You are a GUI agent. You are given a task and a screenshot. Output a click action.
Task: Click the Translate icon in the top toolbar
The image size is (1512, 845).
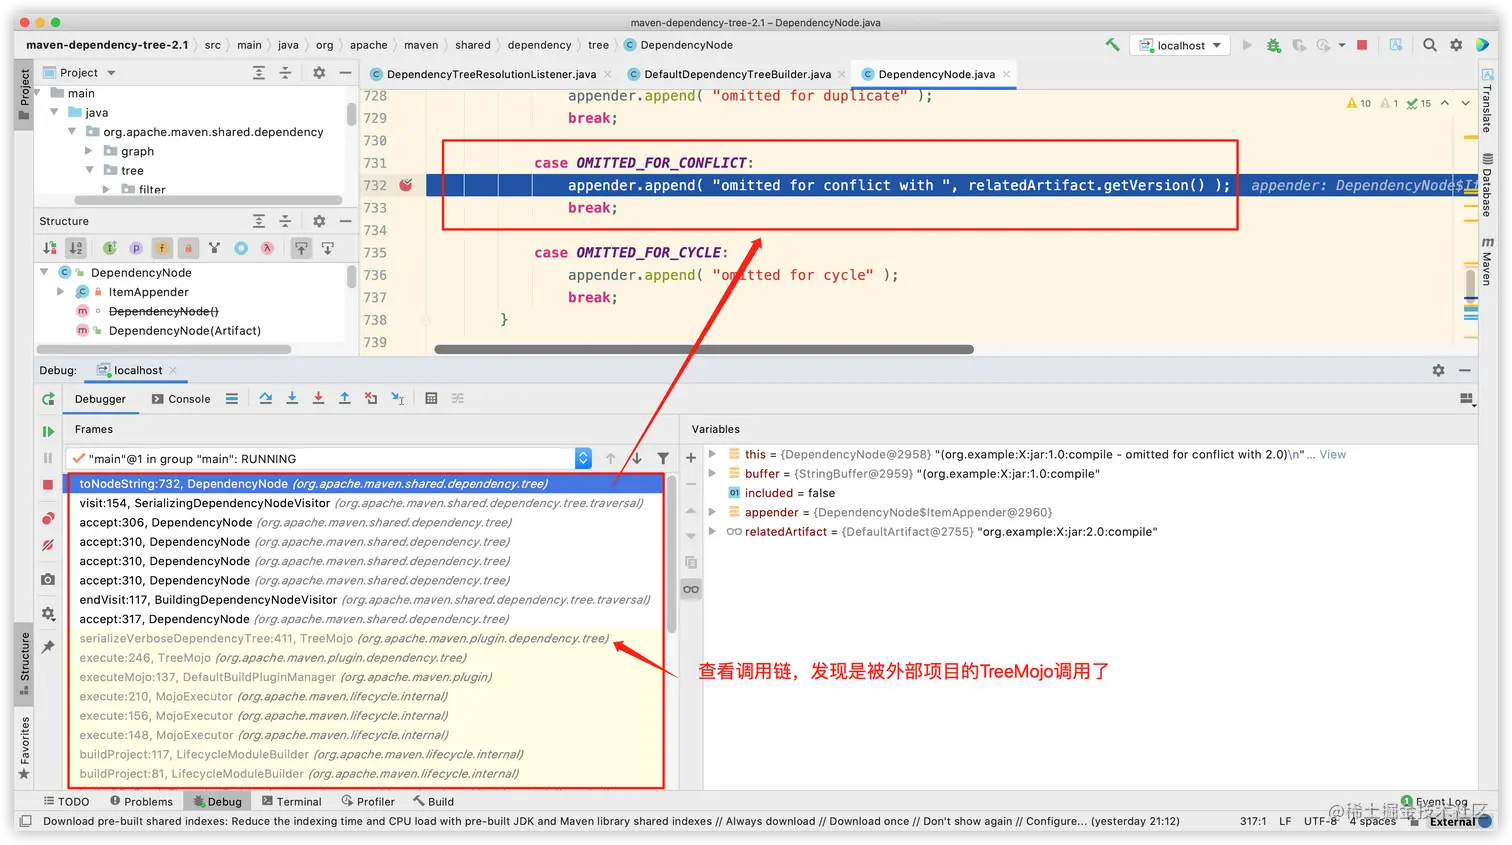pos(1396,45)
